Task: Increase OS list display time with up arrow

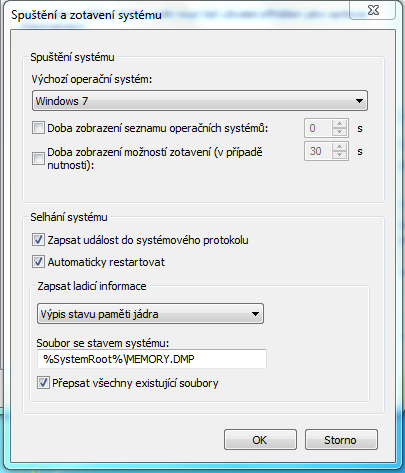Action: 340,124
